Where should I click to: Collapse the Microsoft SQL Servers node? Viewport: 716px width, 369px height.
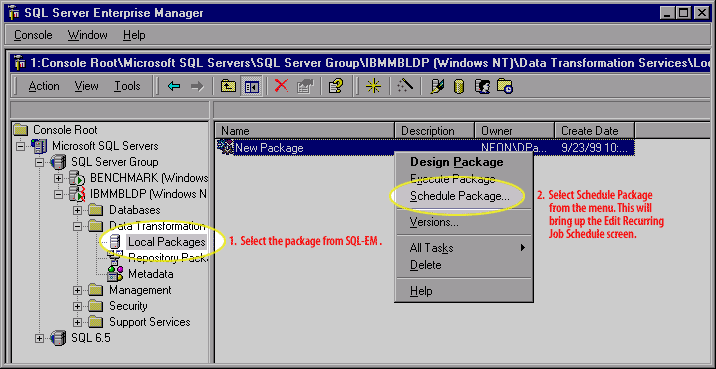(x=20, y=147)
